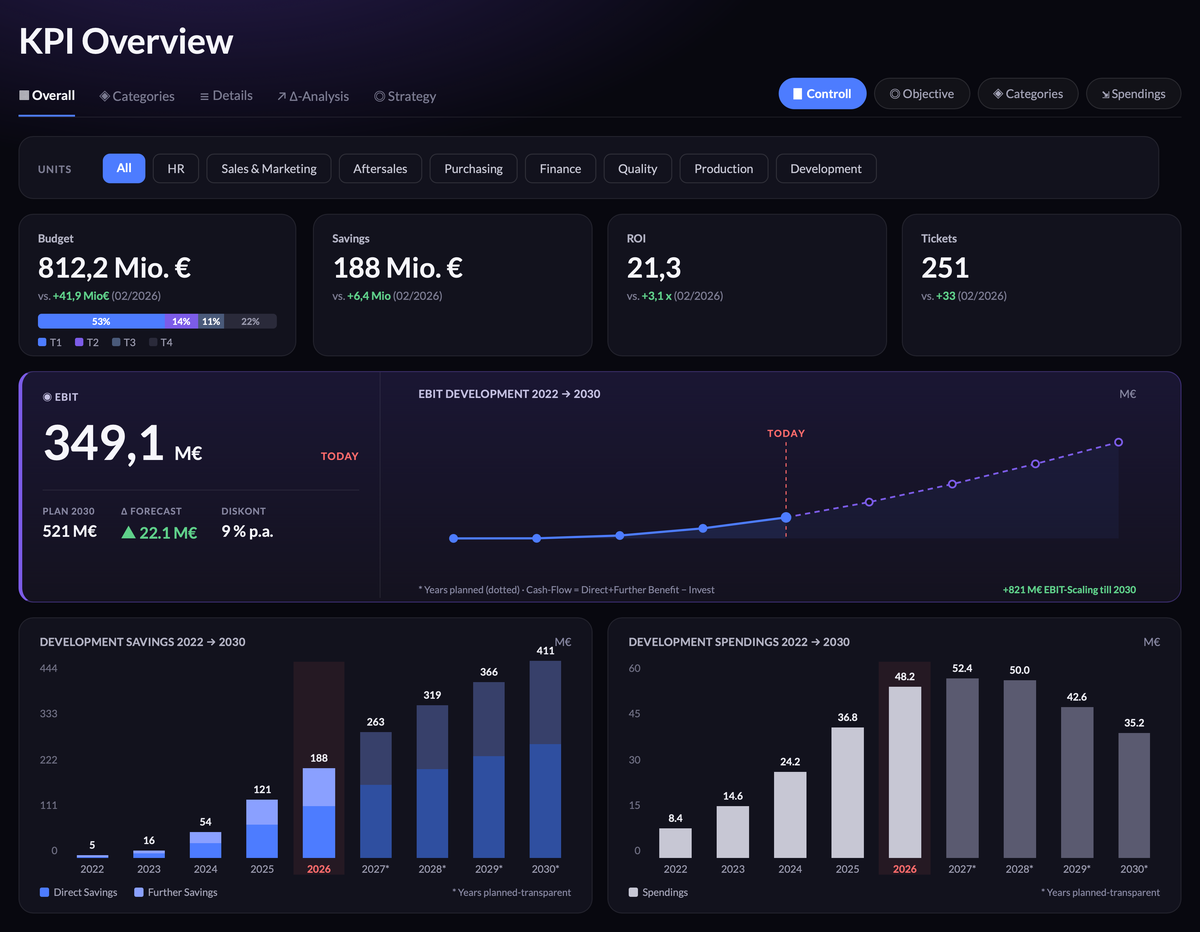Click the 53% T1 budget bar segment

coord(101,321)
